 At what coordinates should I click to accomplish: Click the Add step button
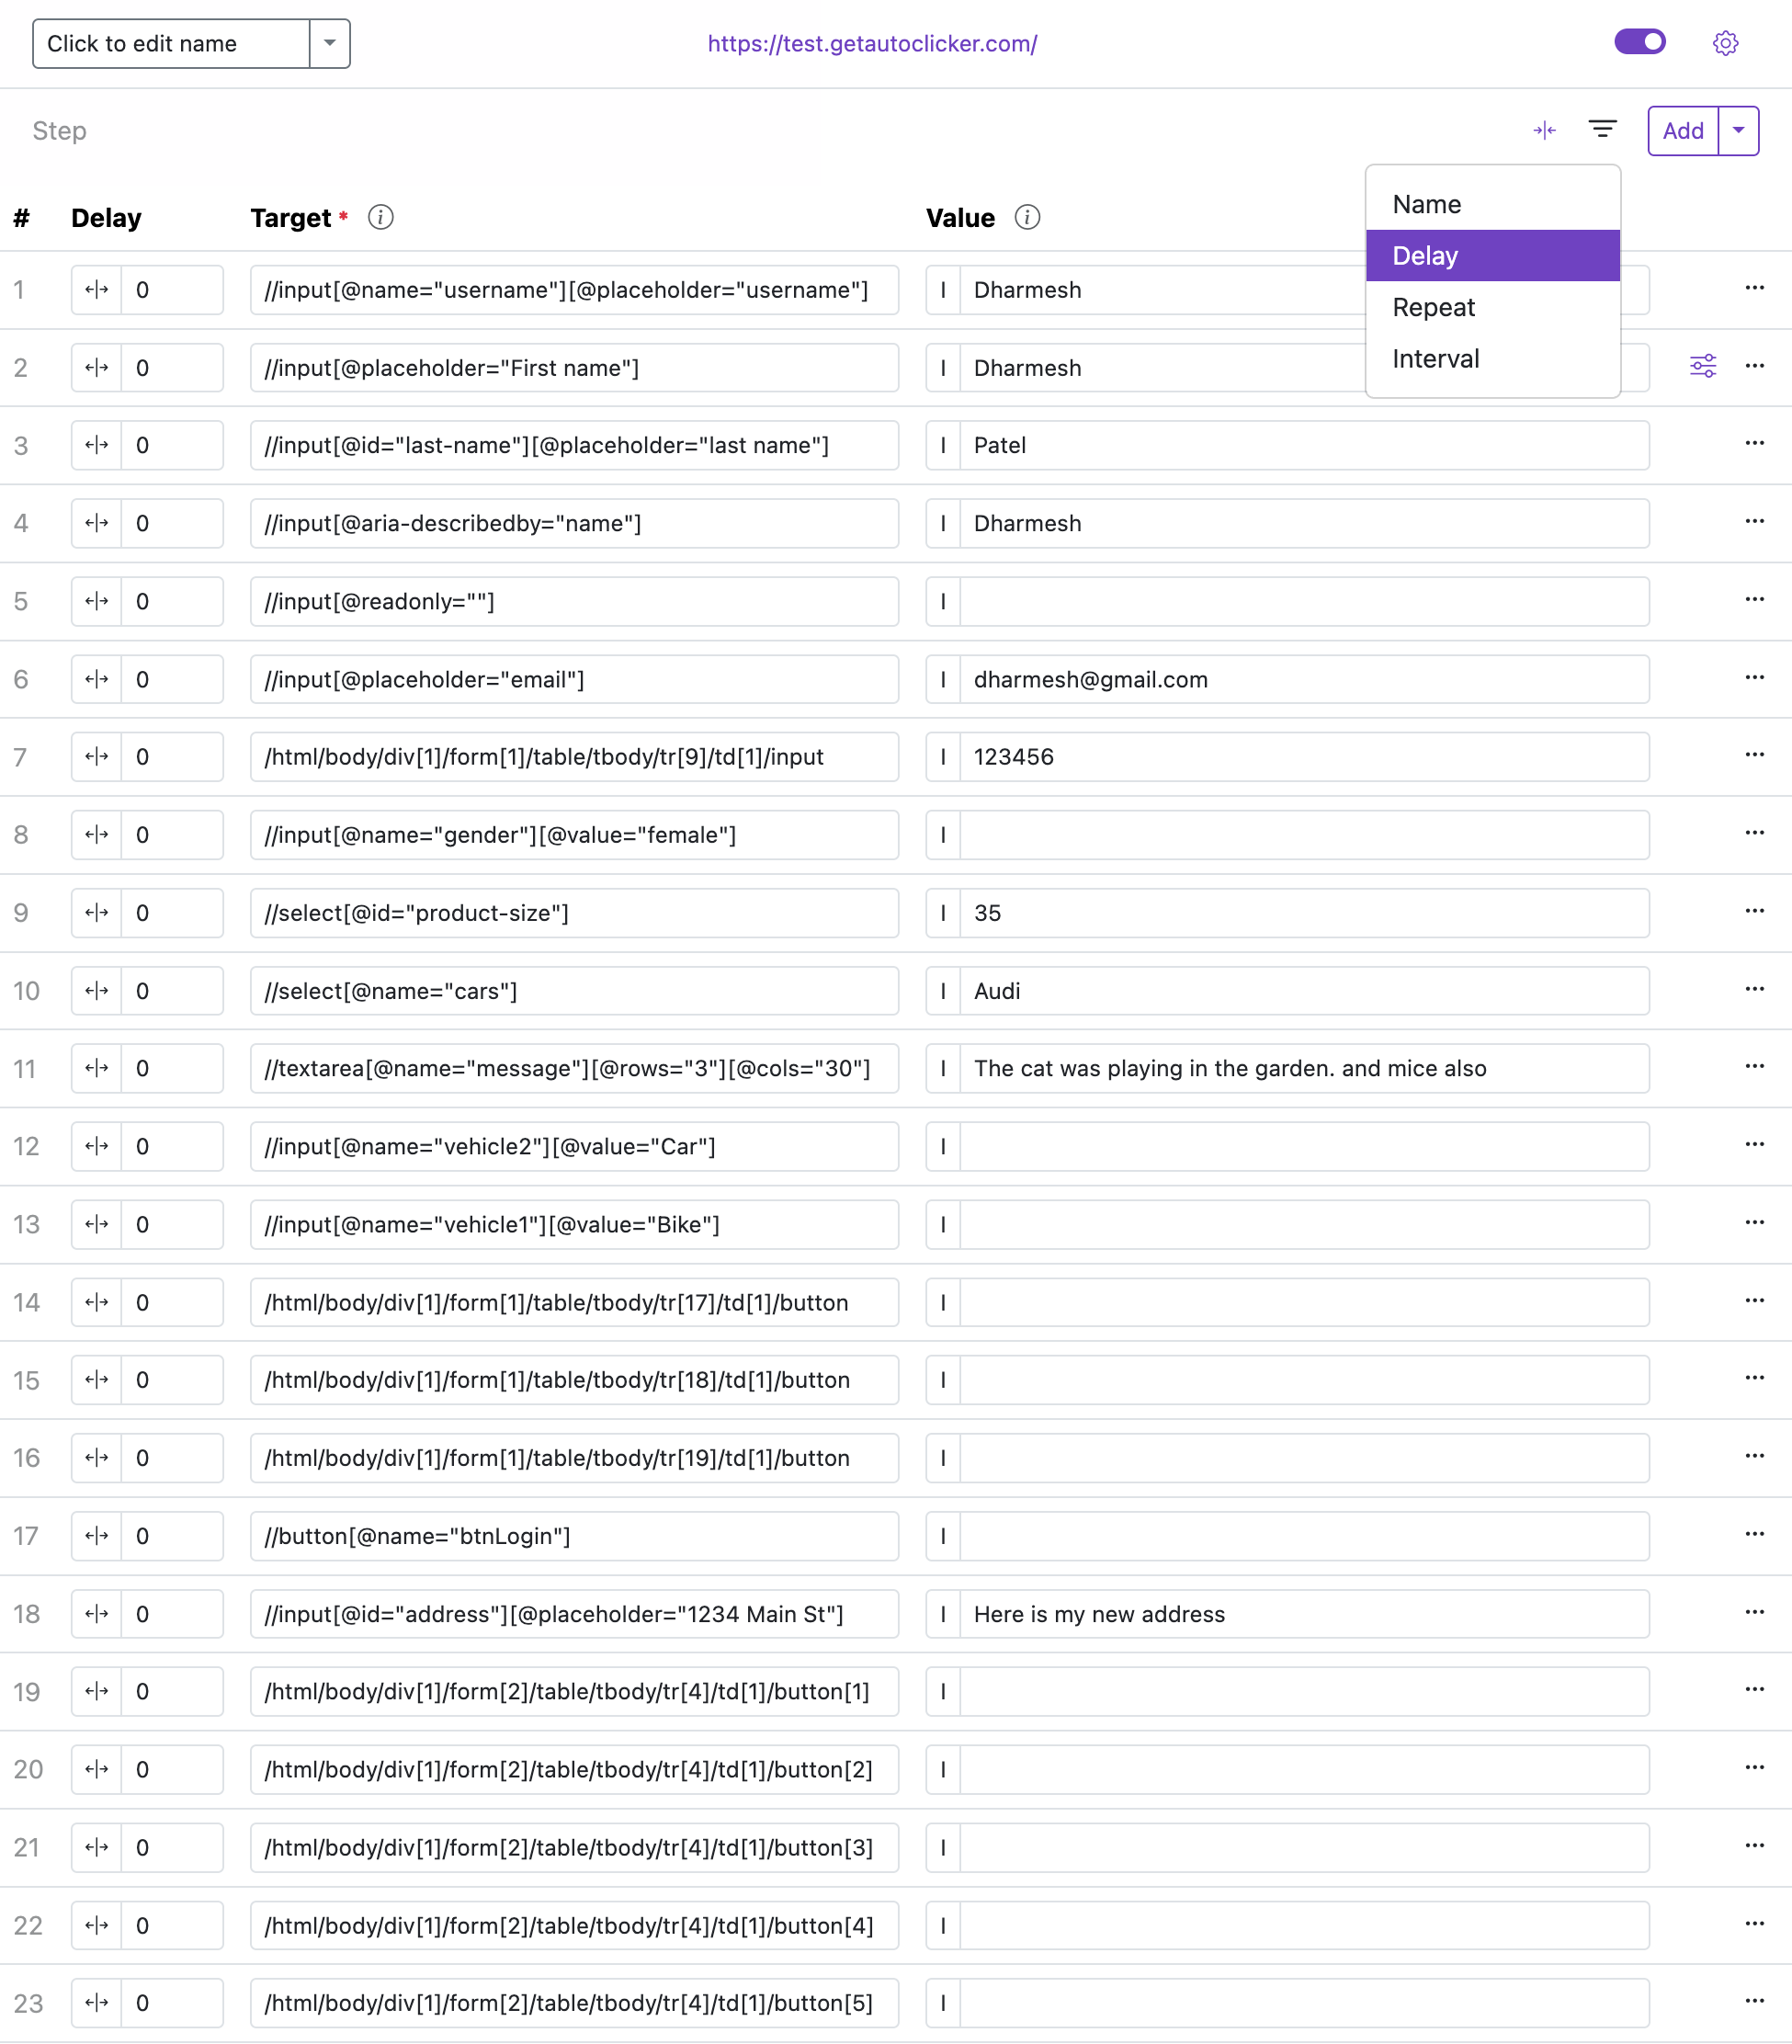[1682, 130]
